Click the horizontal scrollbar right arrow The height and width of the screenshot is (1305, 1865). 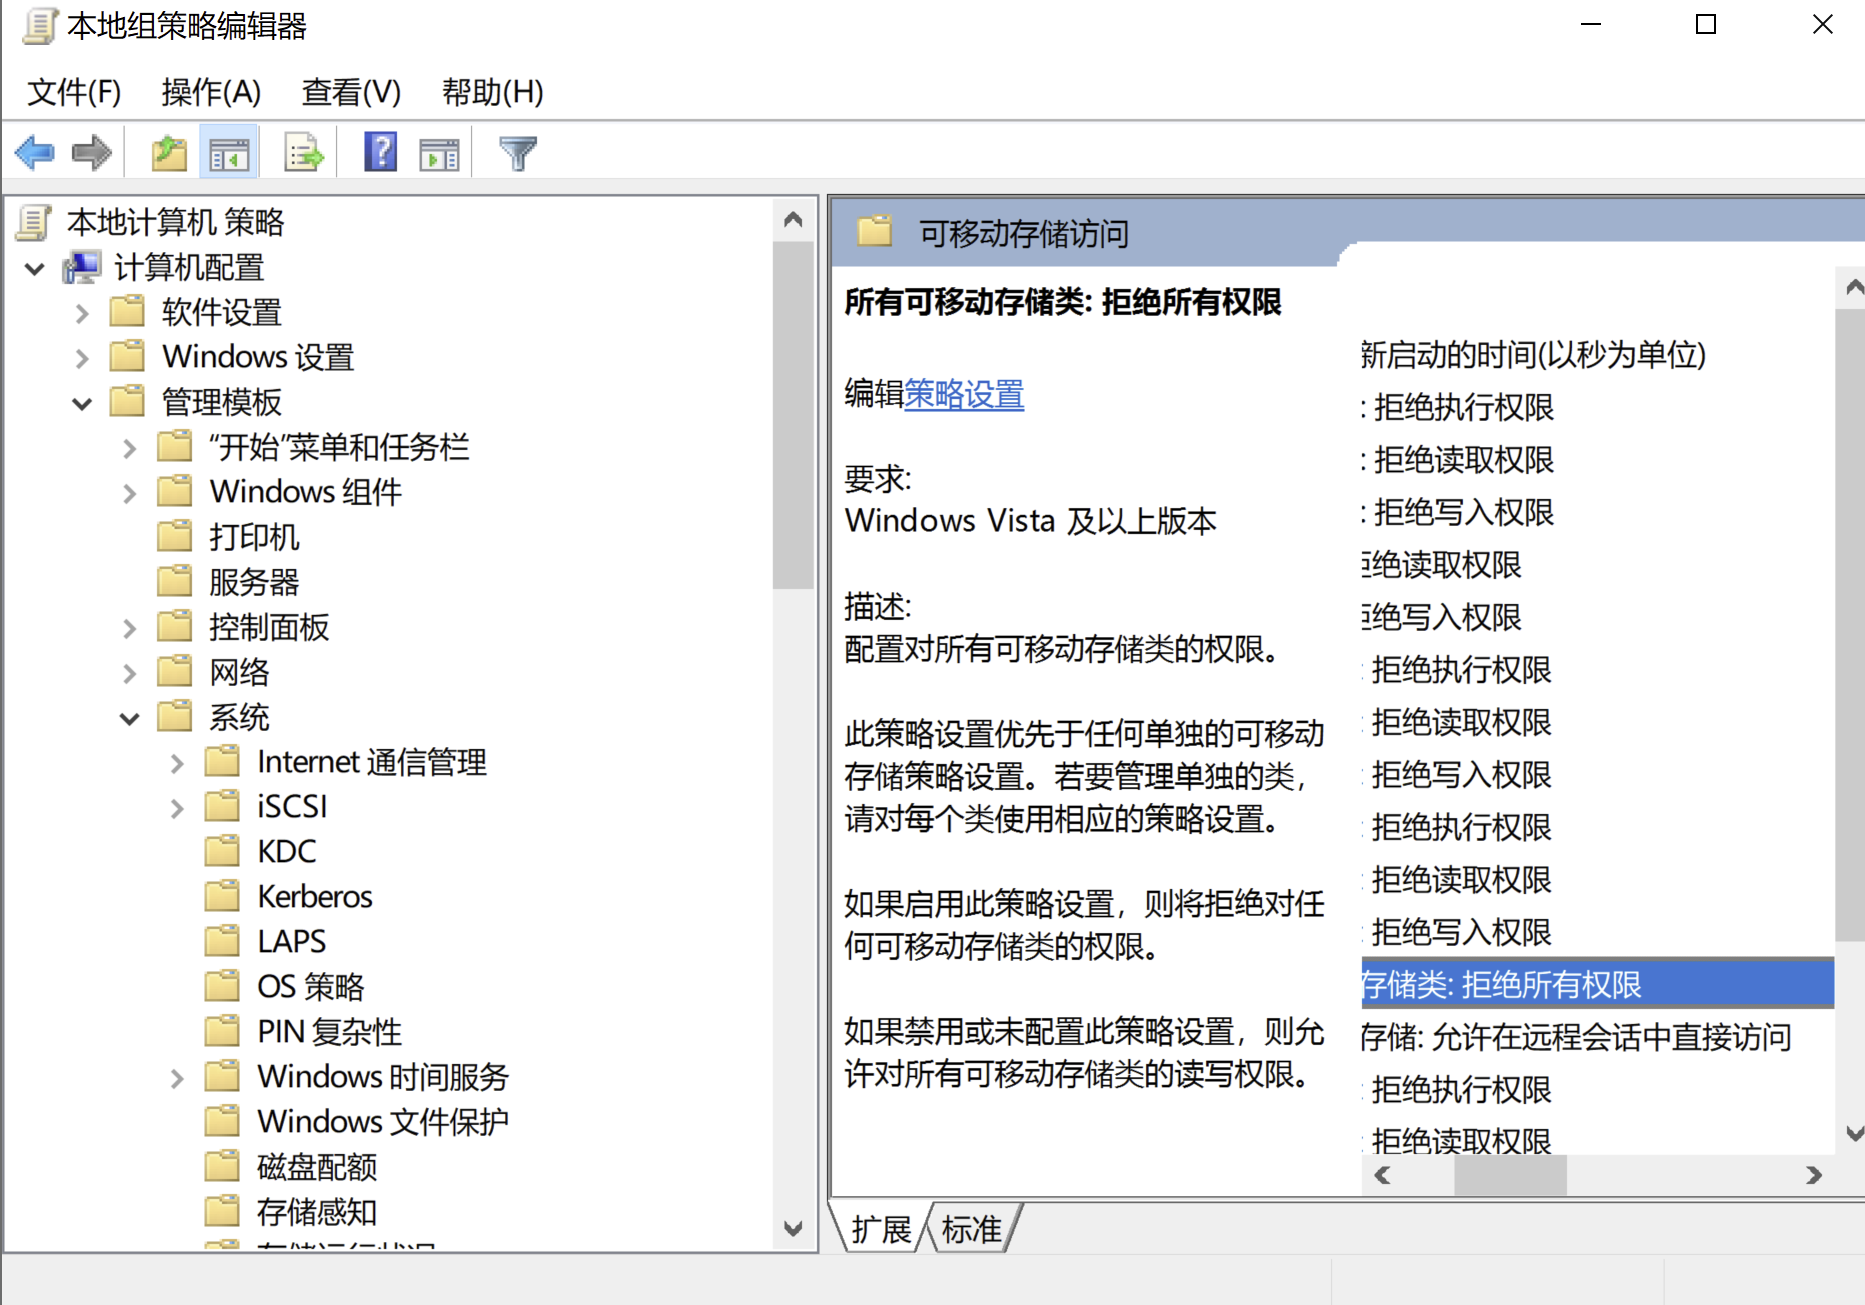1813,1175
